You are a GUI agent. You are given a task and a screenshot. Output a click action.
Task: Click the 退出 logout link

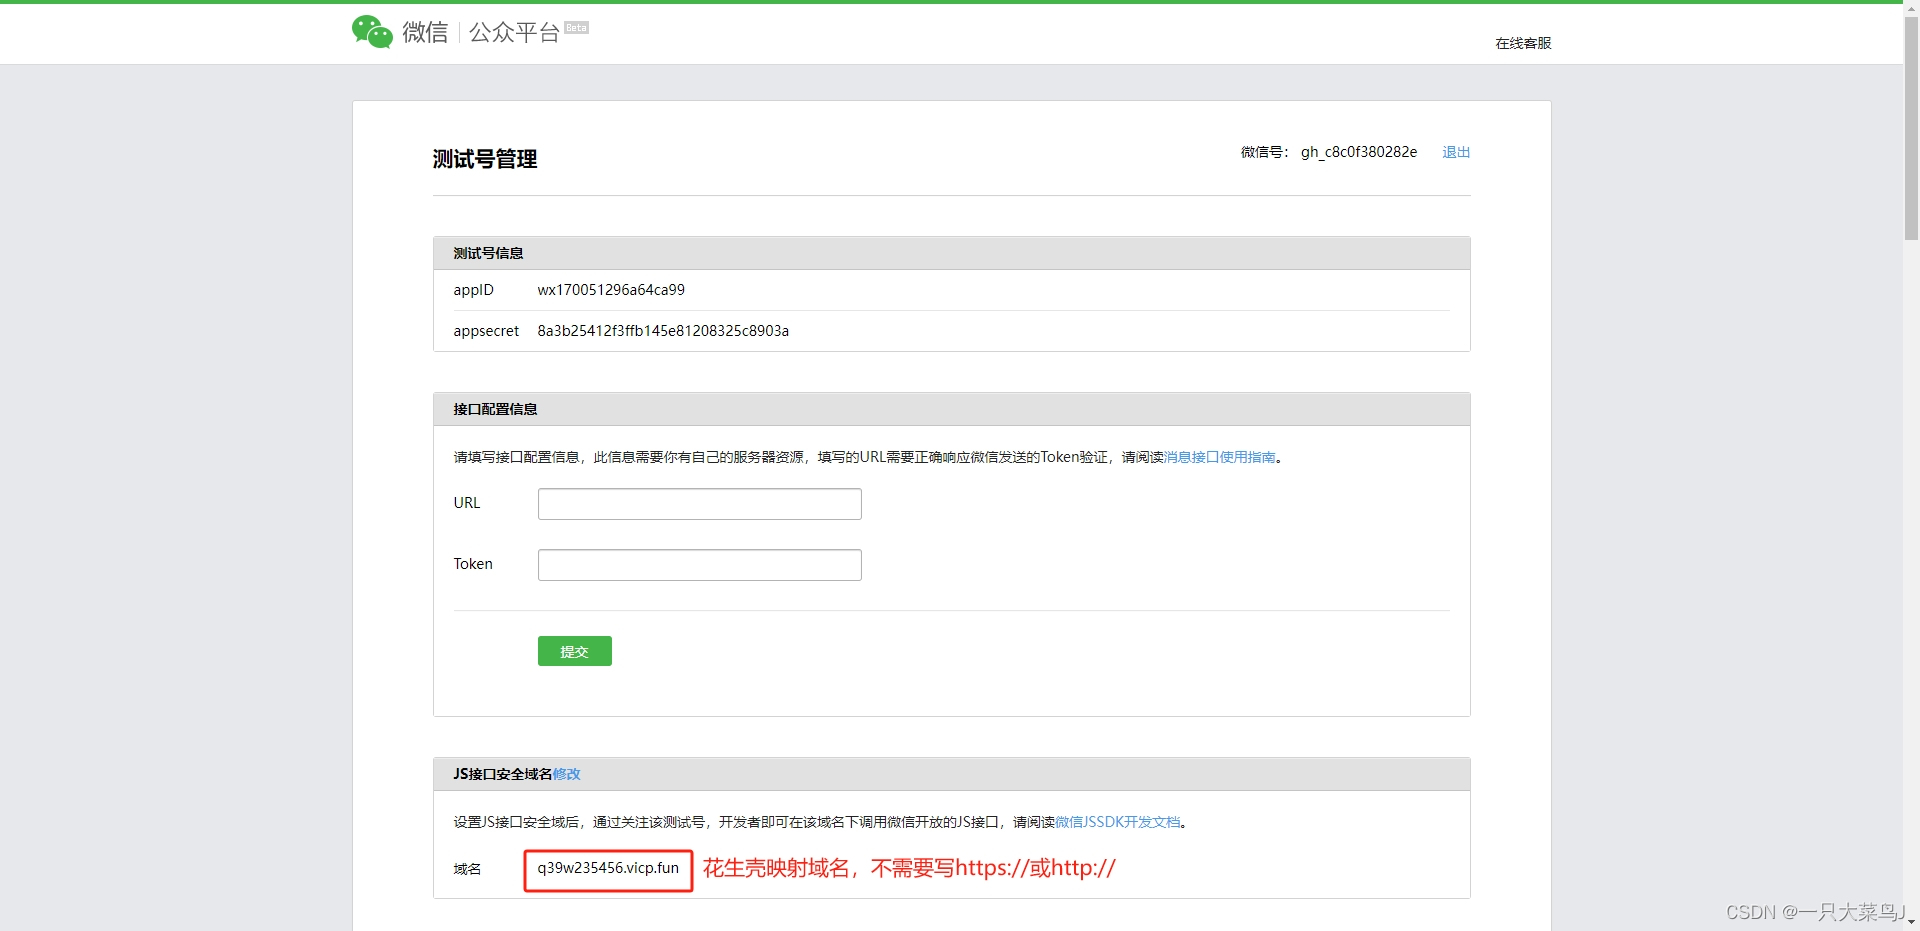coord(1456,152)
